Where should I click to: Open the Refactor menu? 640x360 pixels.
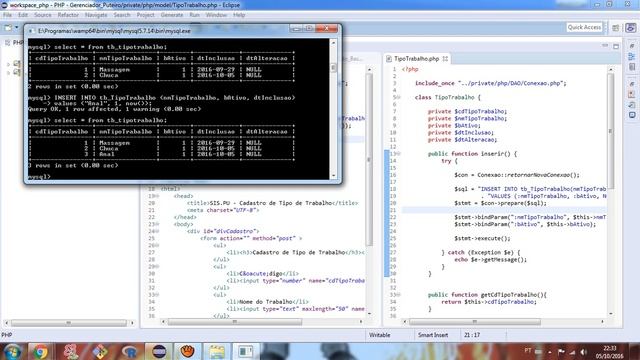coord(68,15)
